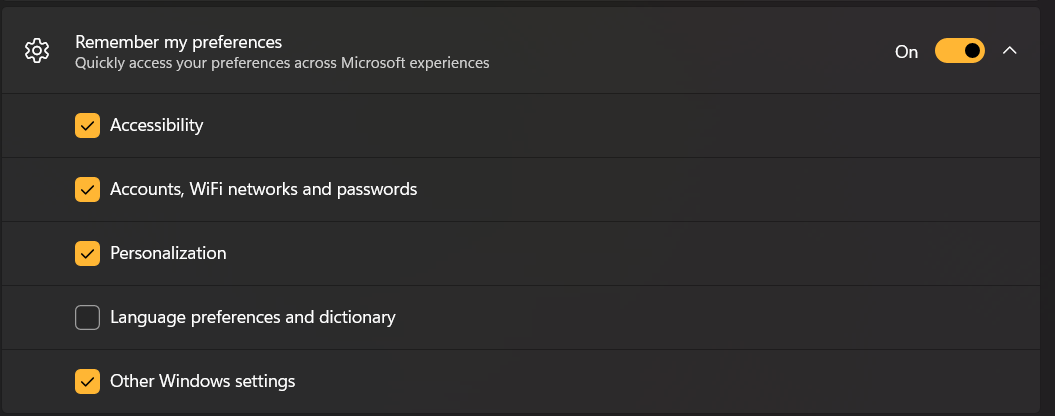Collapse the Remember my preferences section chevron
This screenshot has height=416, width=1055.
click(1009, 50)
